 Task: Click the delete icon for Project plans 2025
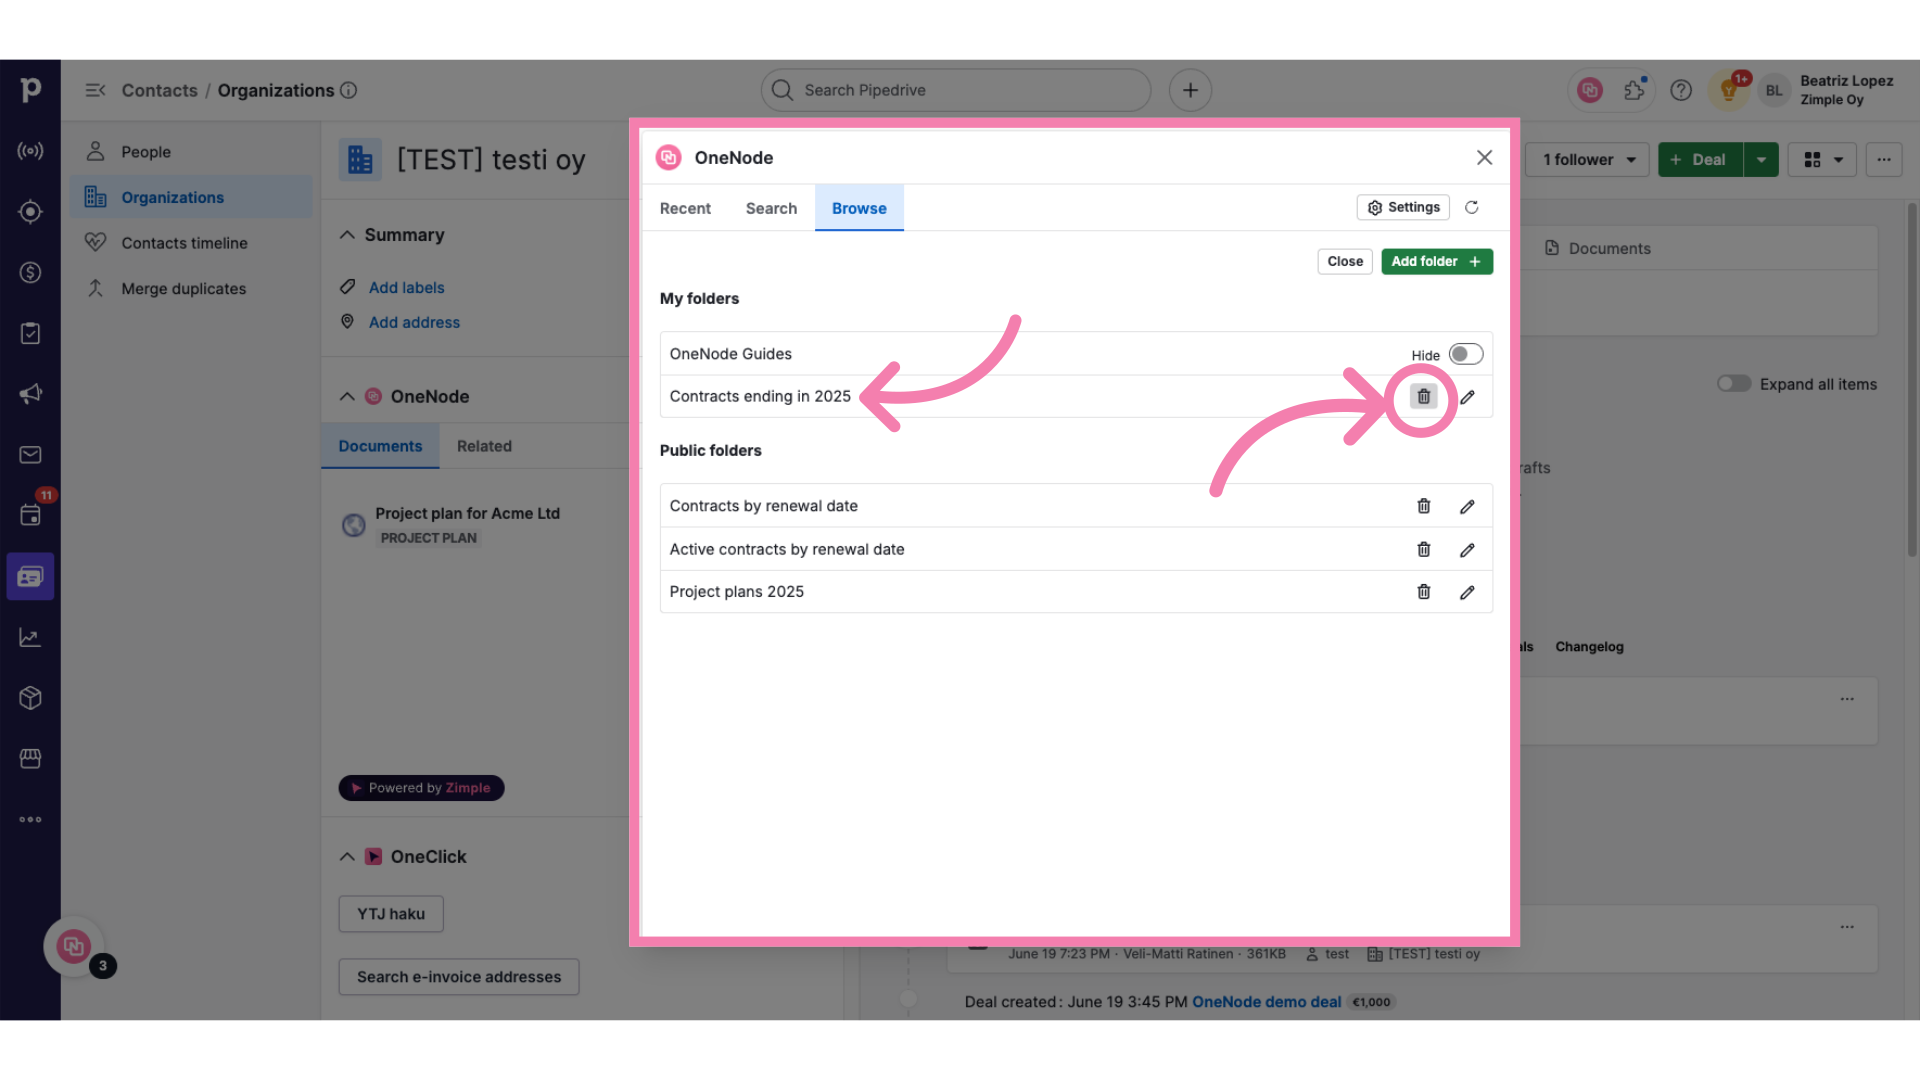click(x=1423, y=591)
